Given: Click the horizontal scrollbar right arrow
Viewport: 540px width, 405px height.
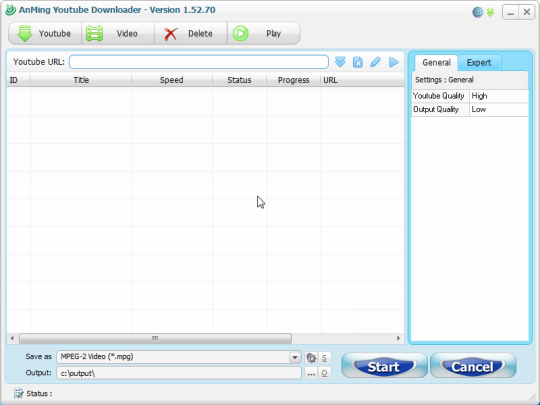Looking at the screenshot, I should (398, 338).
